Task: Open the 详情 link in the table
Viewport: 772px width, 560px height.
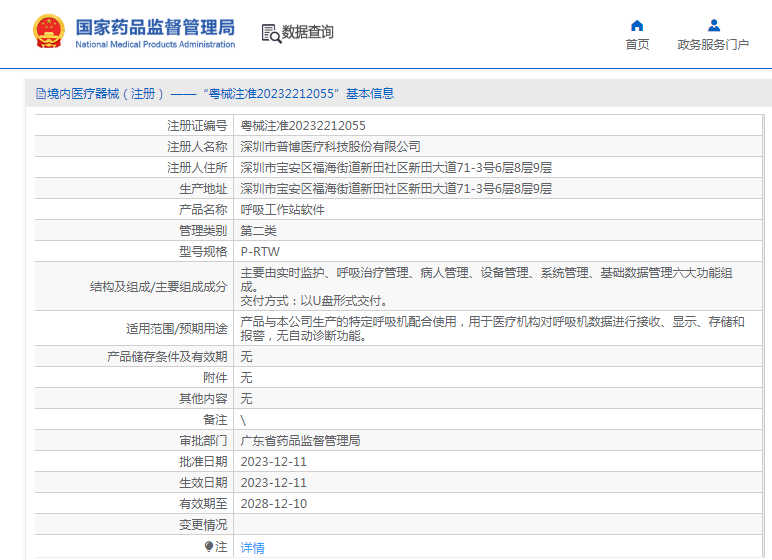Action: click(x=253, y=547)
